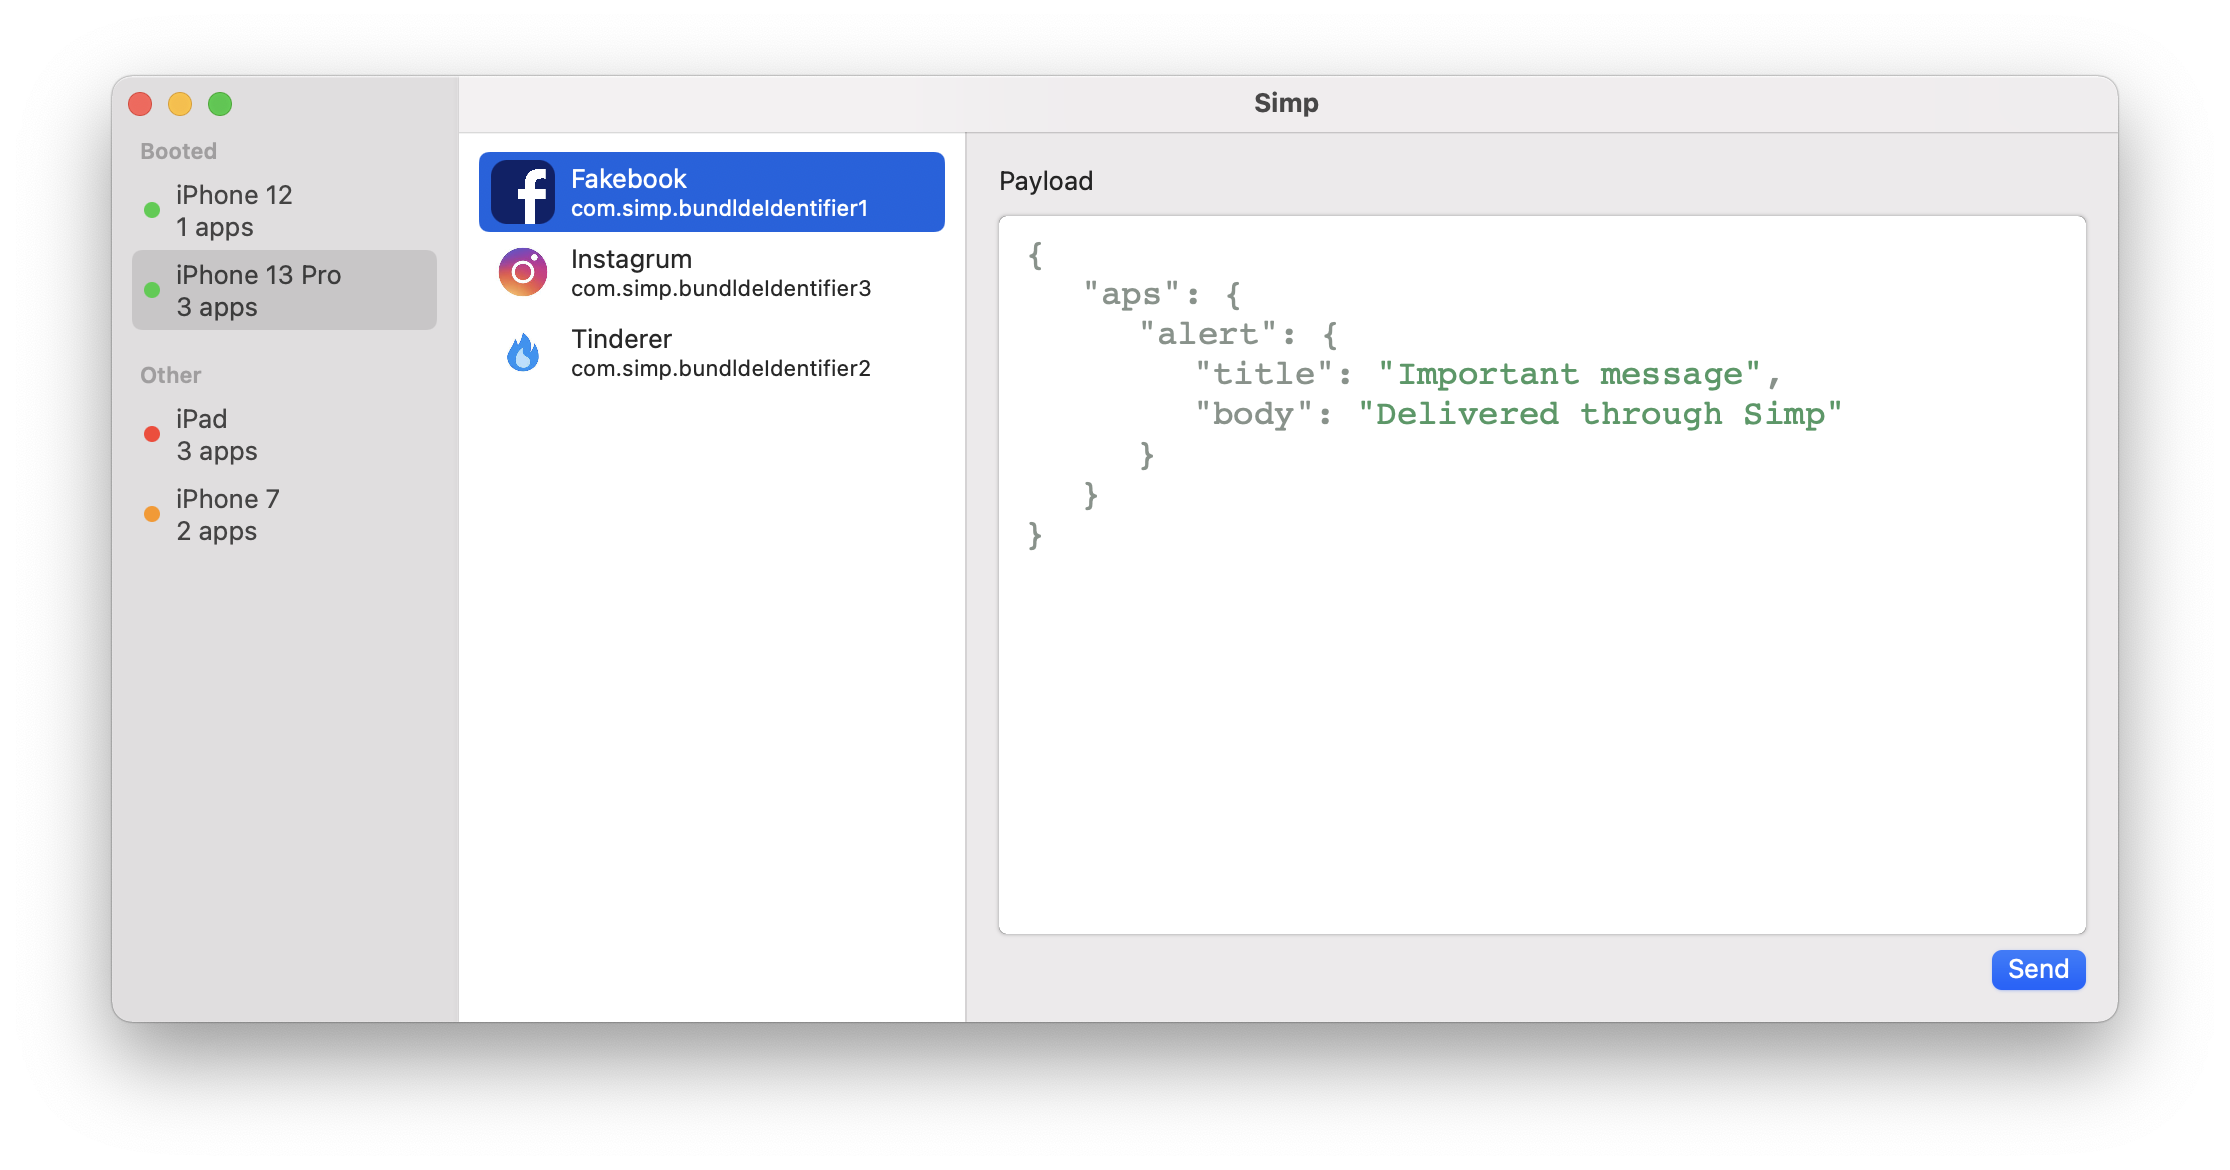The image size is (2230, 1170).
Task: Select the iPhone 13 Pro device
Action: (284, 290)
